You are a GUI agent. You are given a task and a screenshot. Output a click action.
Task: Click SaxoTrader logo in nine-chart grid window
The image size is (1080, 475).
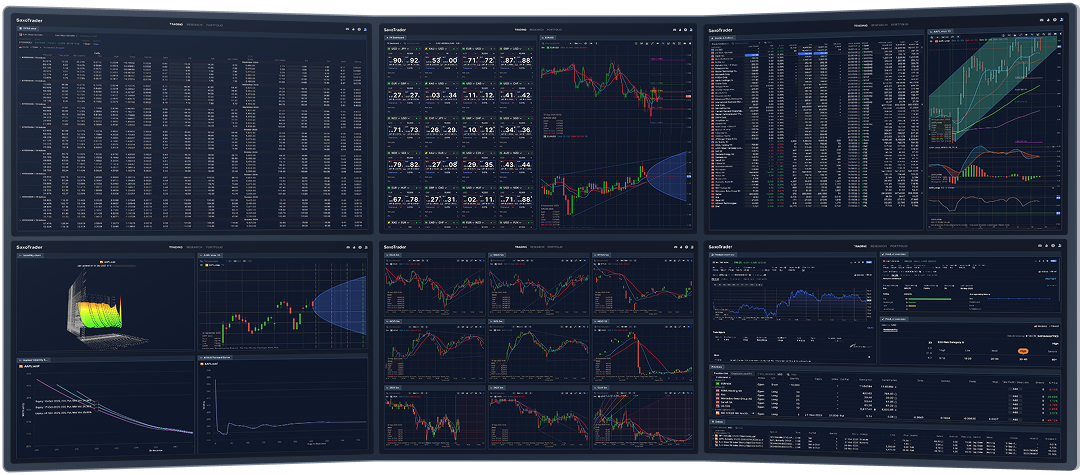pyautogui.click(x=397, y=247)
